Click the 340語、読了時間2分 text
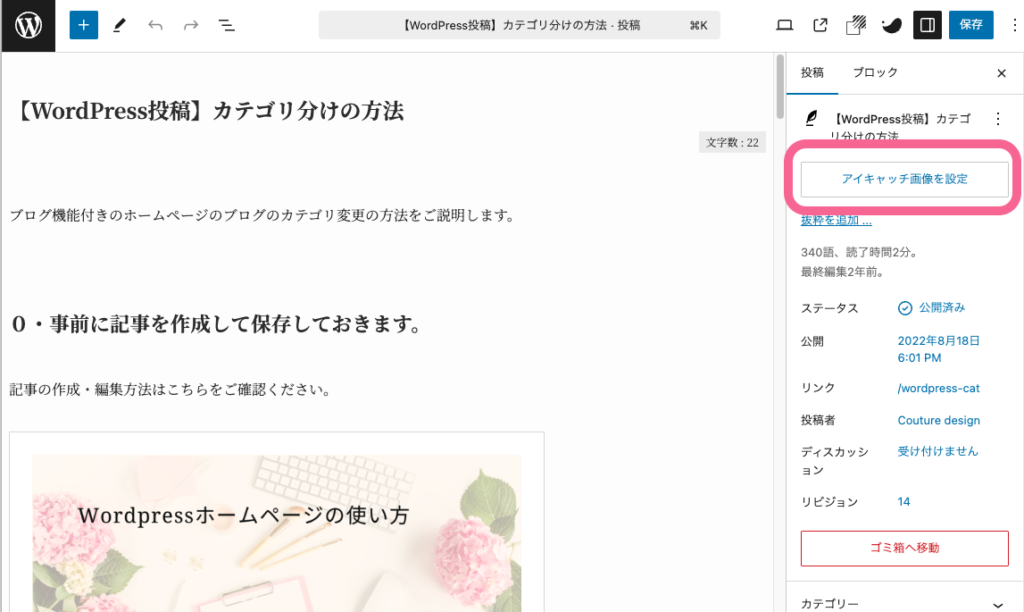Image resolution: width=1024 pixels, height=612 pixels. pyautogui.click(x=859, y=252)
